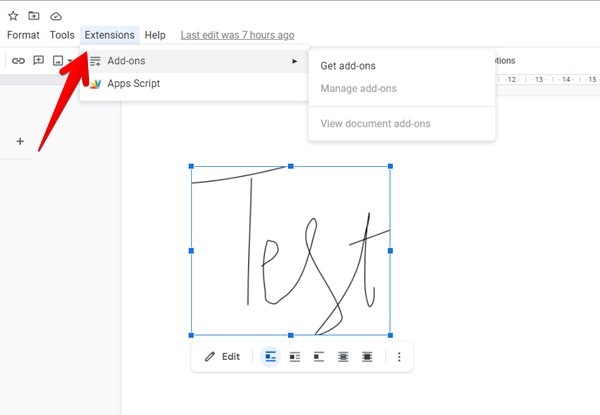The width and height of the screenshot is (600, 415).
Task: Click the Apps Script logo icon
Action: tap(95, 84)
